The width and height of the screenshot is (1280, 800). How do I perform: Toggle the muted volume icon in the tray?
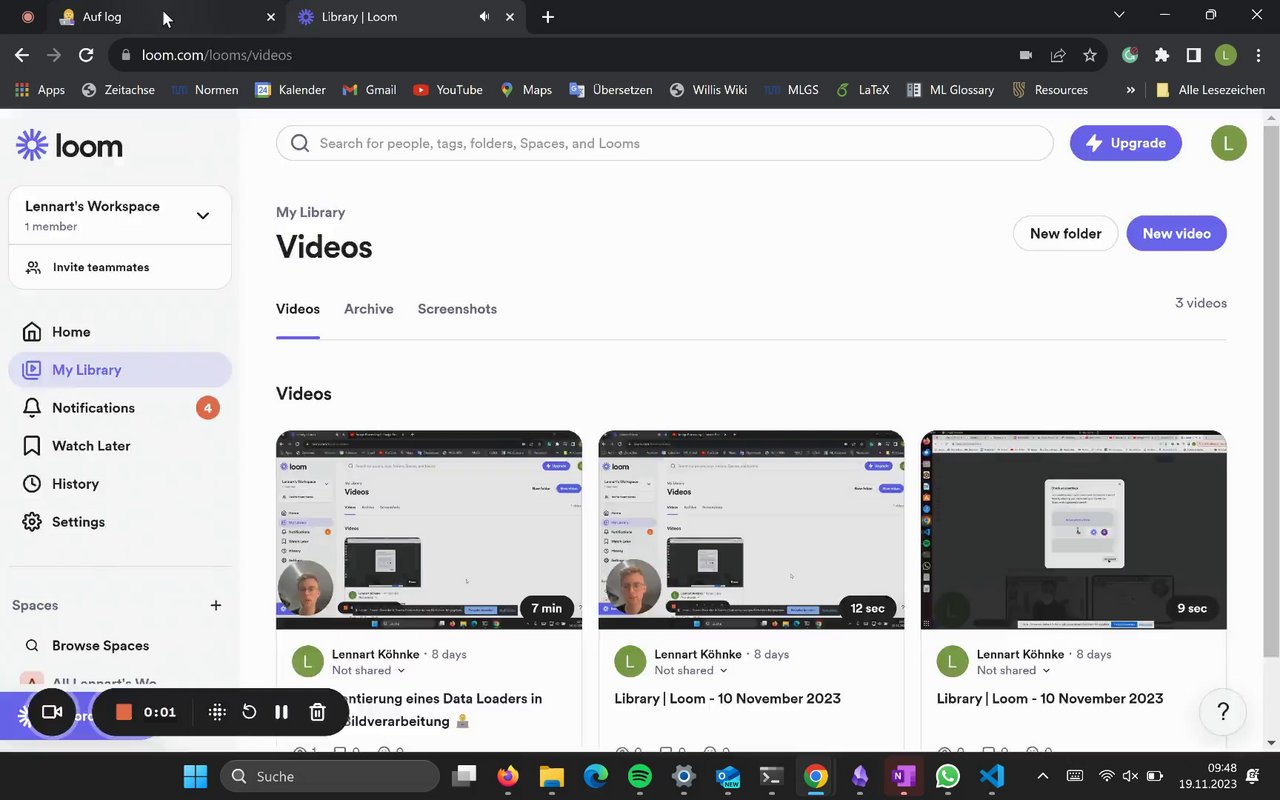click(x=1130, y=776)
